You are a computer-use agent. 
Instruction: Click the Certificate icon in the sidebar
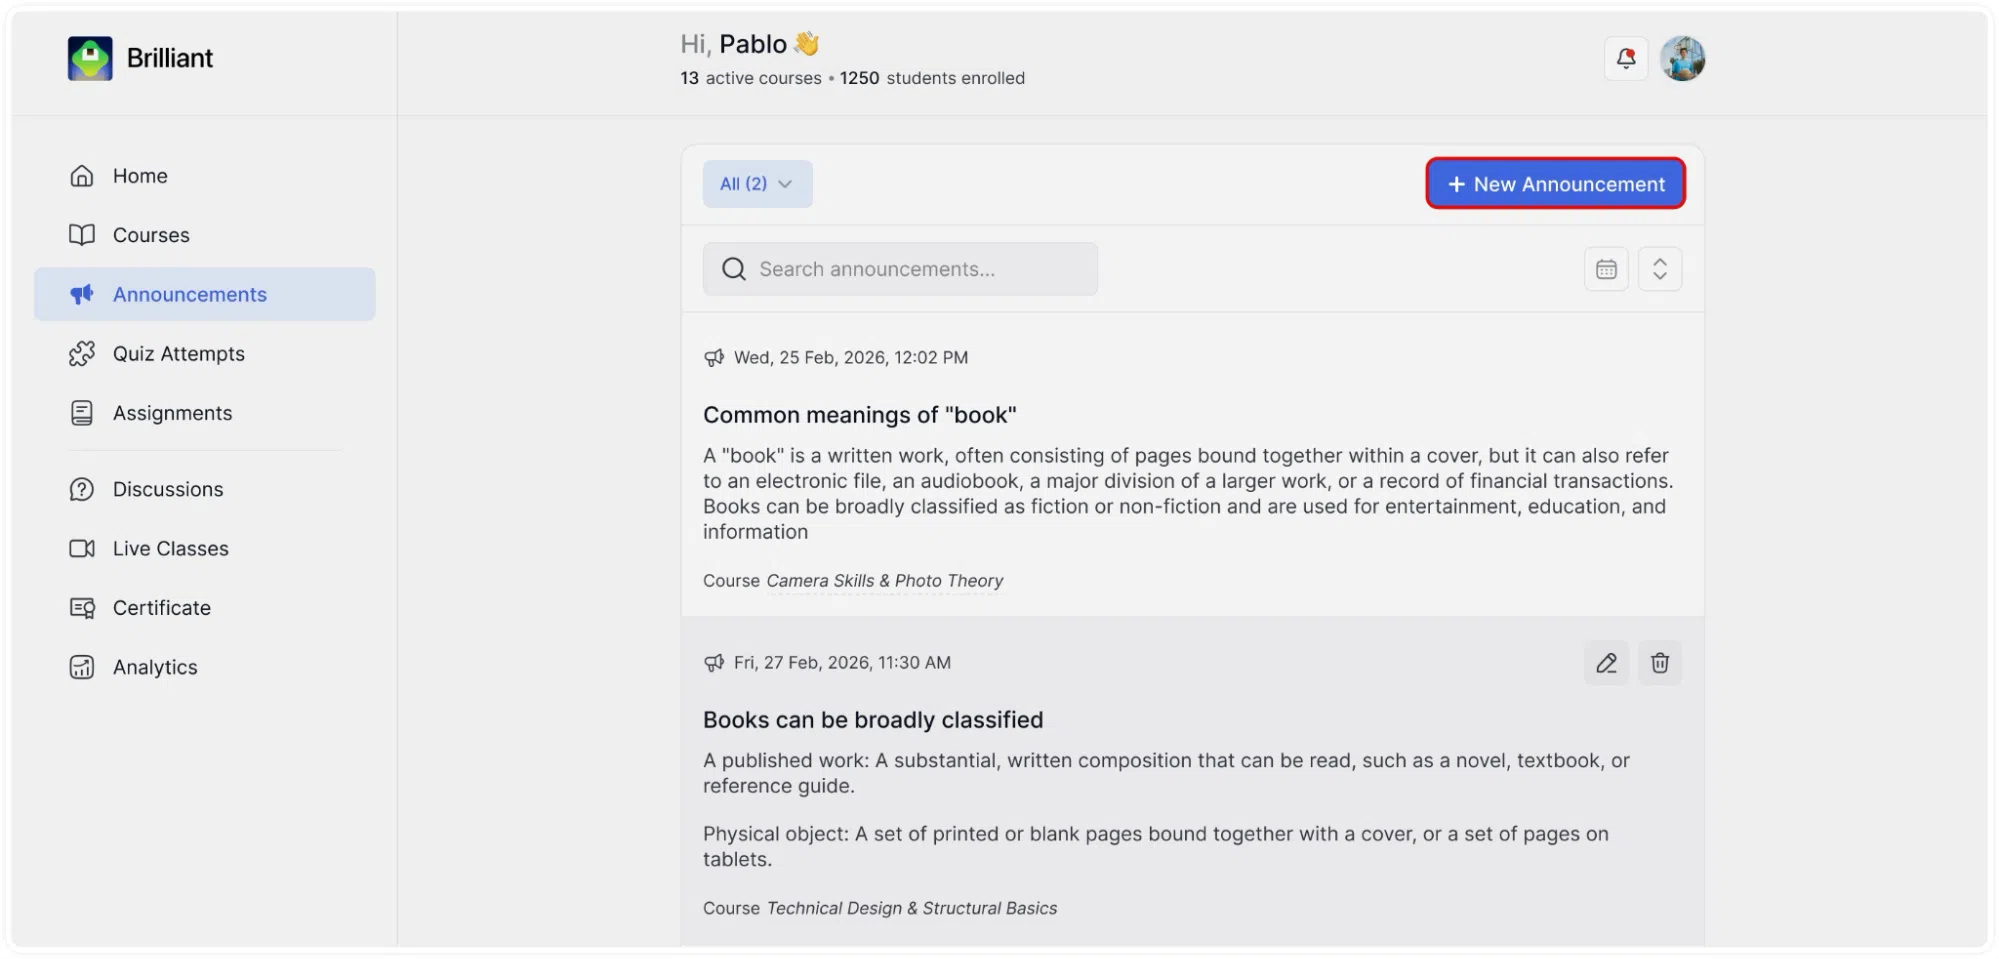tap(82, 608)
